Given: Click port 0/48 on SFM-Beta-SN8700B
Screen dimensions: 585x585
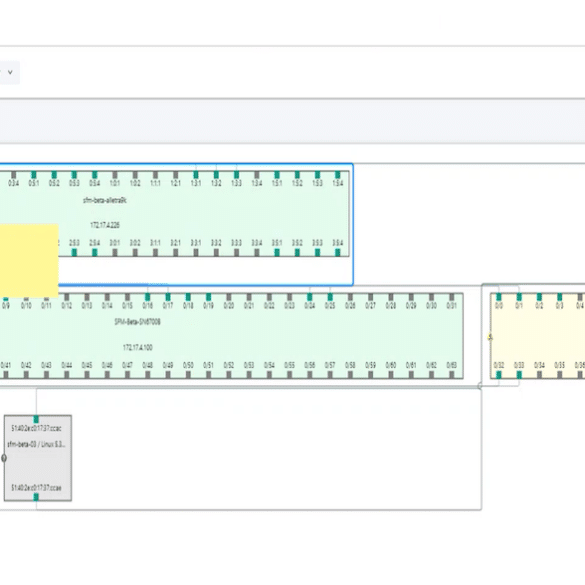Looking at the screenshot, I should (148, 375).
